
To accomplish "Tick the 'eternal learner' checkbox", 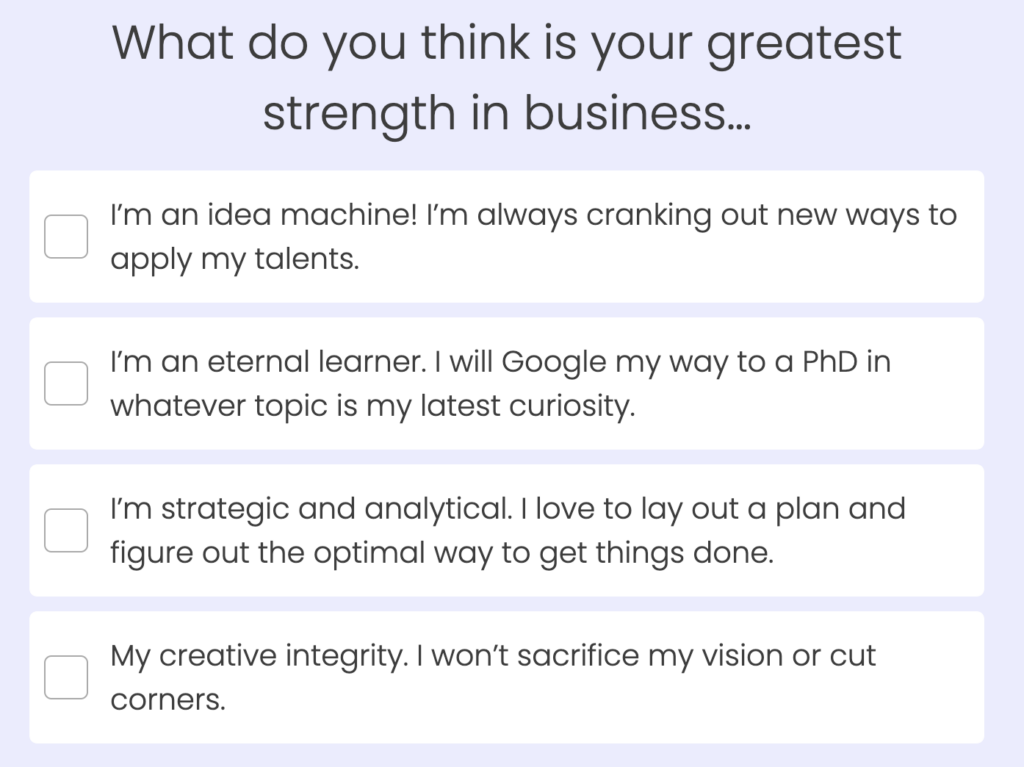I will point(66,384).
